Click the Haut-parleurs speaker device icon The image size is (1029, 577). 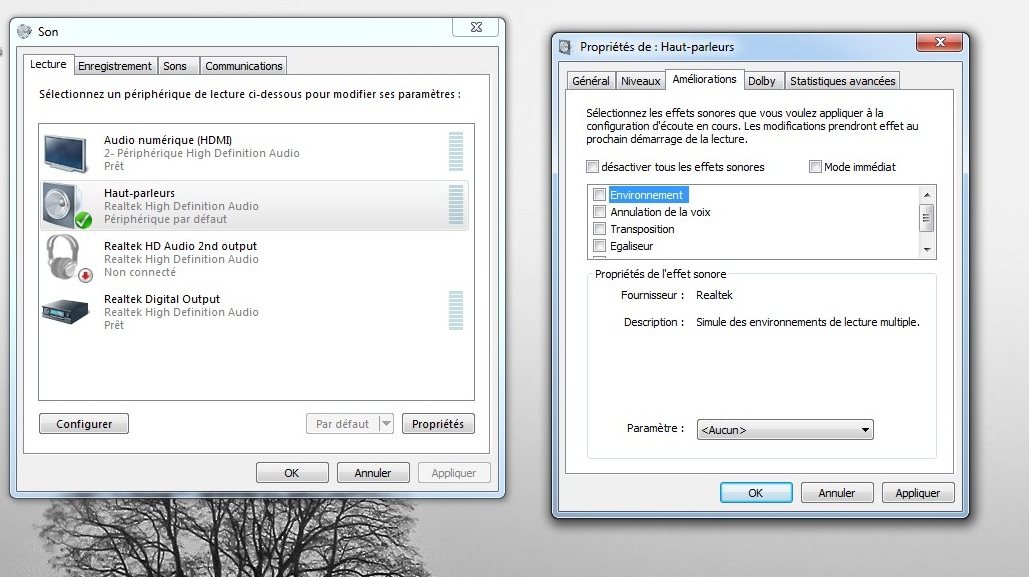tap(66, 205)
